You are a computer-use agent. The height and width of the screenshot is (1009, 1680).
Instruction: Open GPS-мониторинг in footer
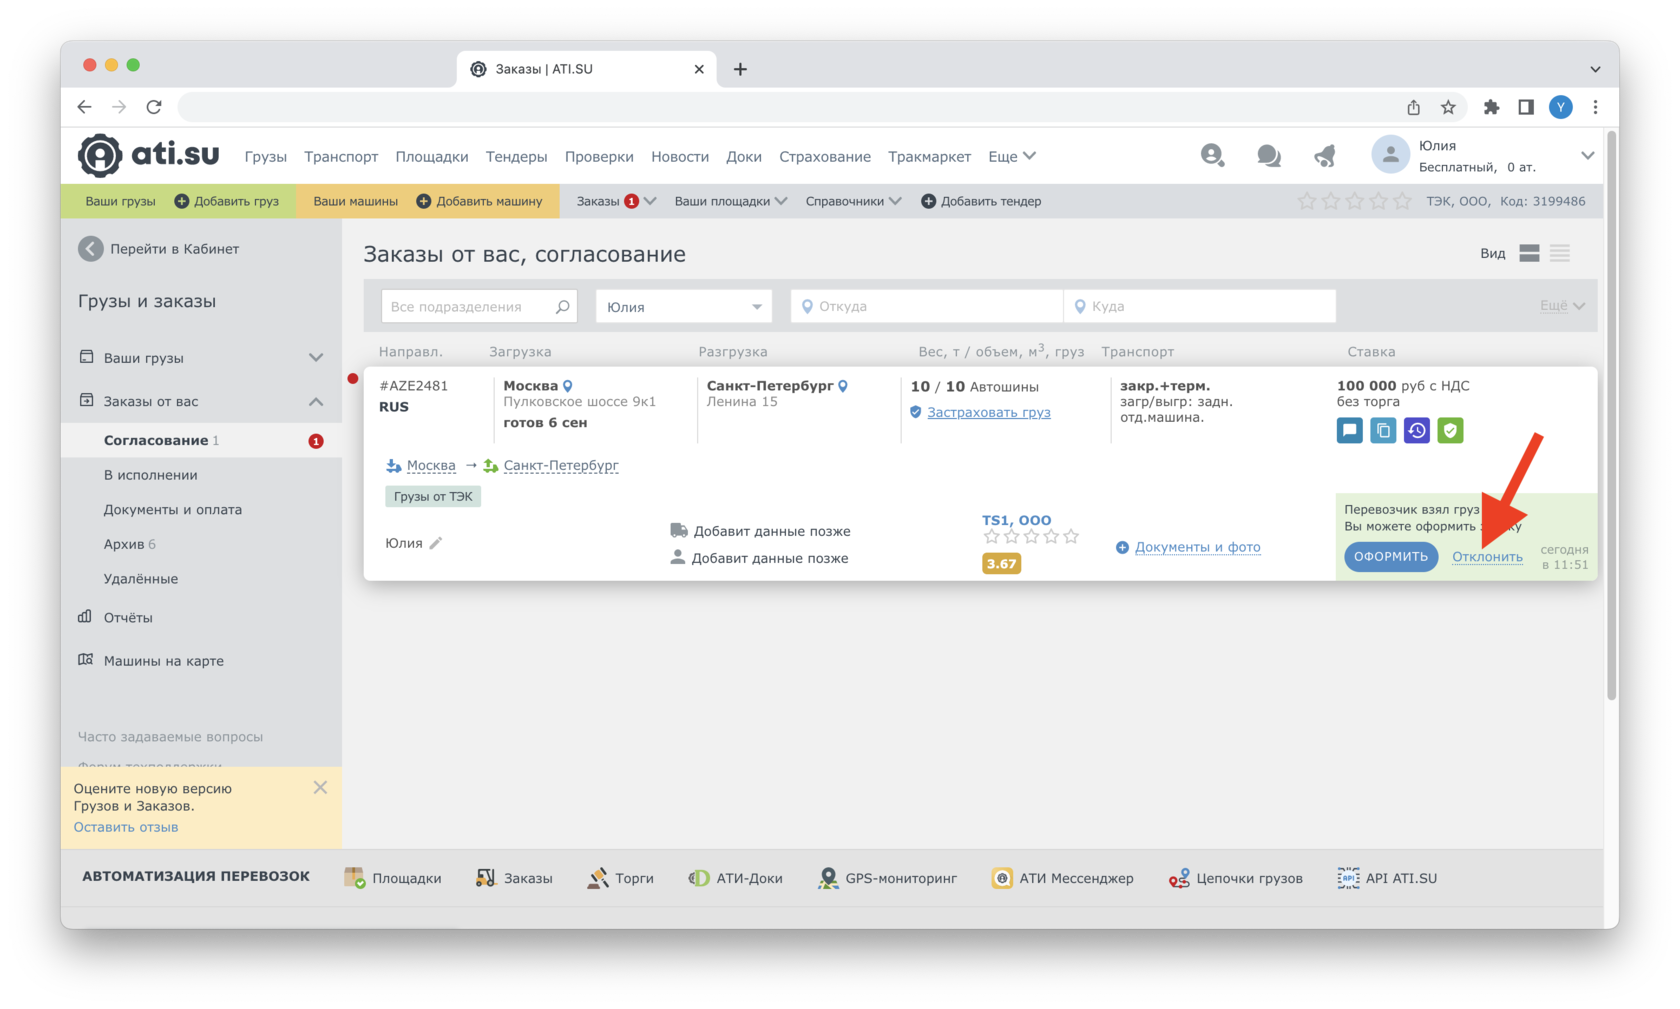pyautogui.click(x=887, y=878)
